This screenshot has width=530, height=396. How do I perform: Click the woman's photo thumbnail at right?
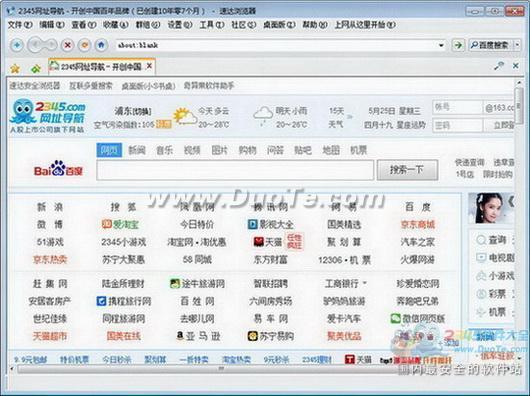[492, 208]
